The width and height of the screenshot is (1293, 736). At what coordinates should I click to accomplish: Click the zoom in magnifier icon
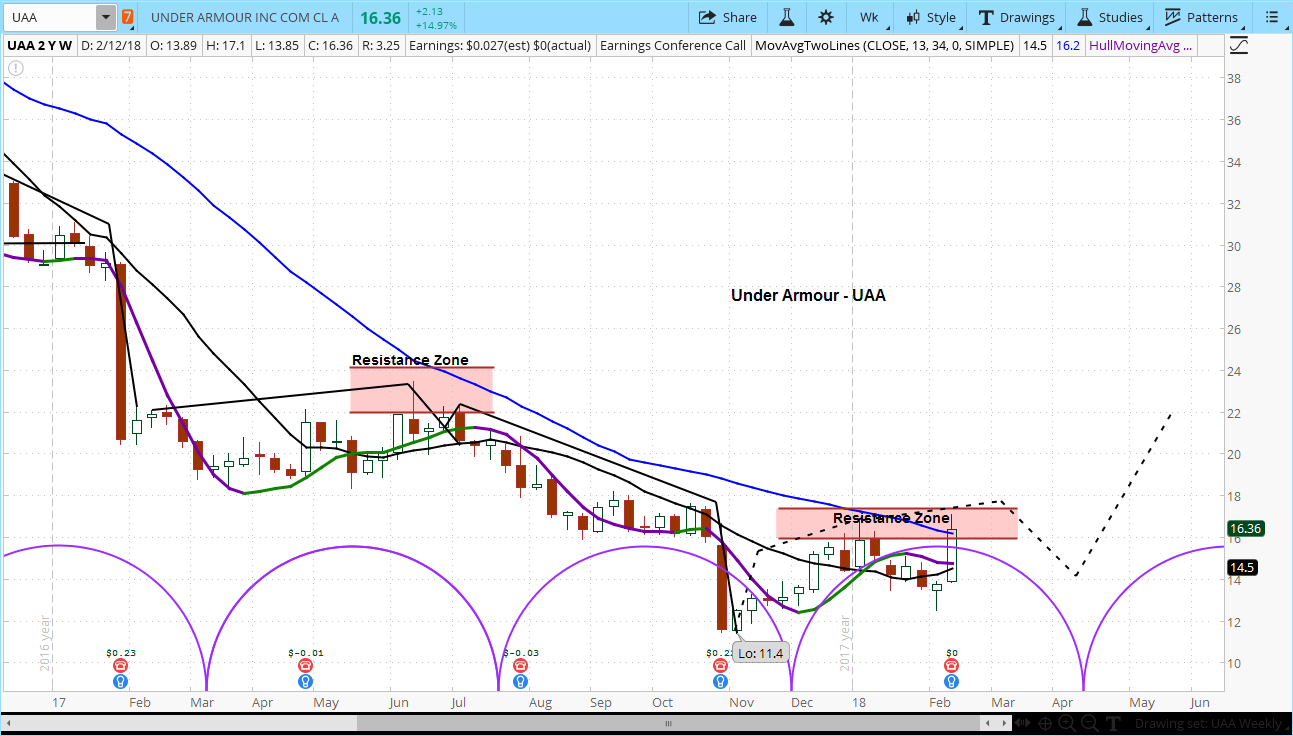1068,723
